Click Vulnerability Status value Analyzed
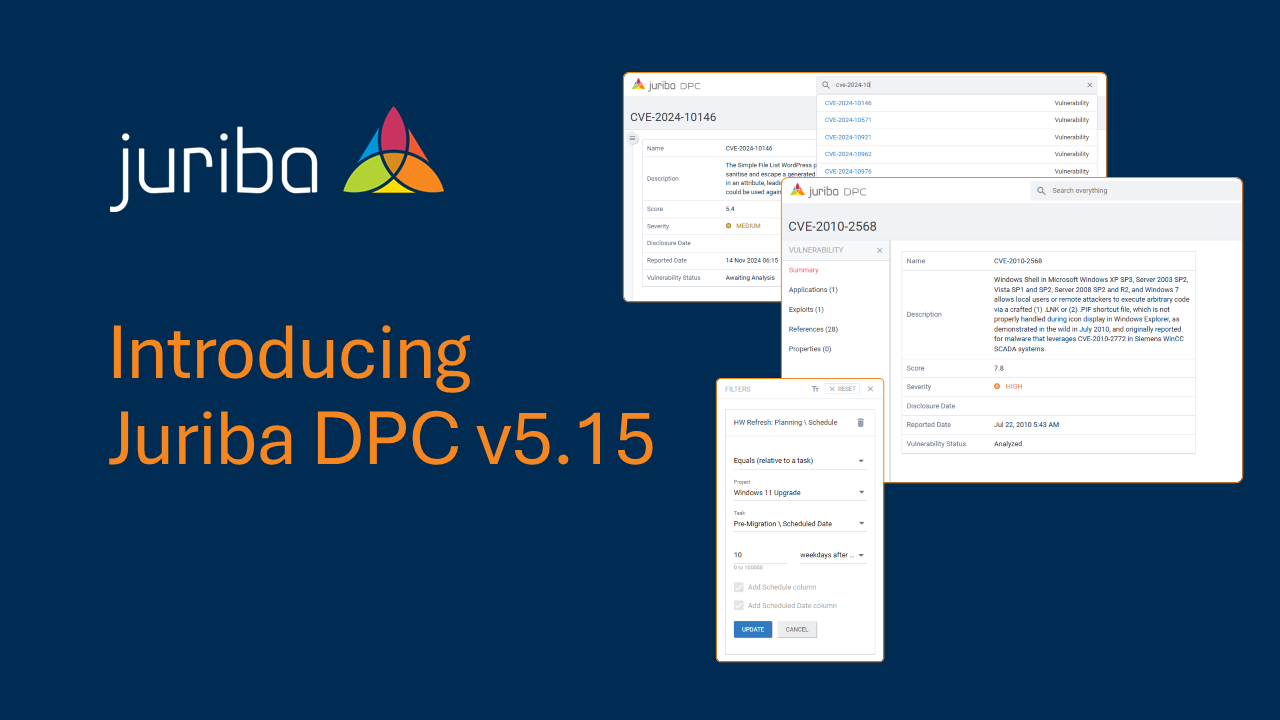Screen dimensions: 1280x720 (x=1008, y=443)
